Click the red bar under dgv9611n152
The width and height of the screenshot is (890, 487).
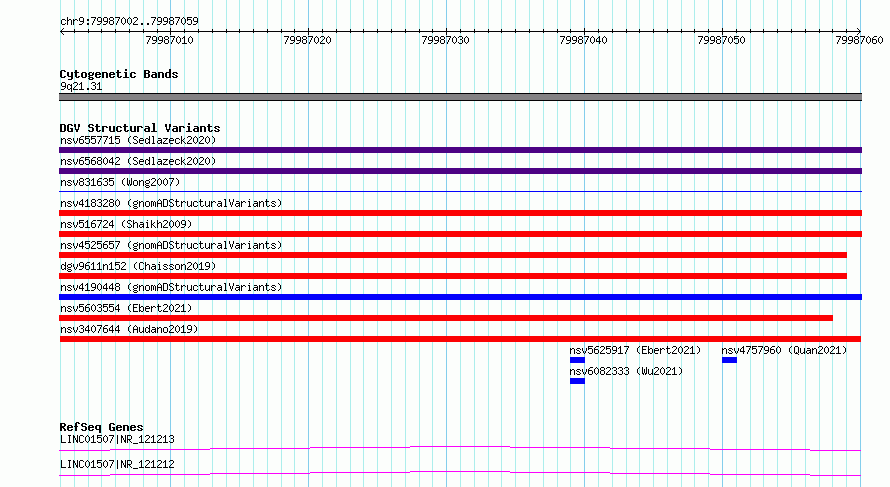click(x=453, y=276)
